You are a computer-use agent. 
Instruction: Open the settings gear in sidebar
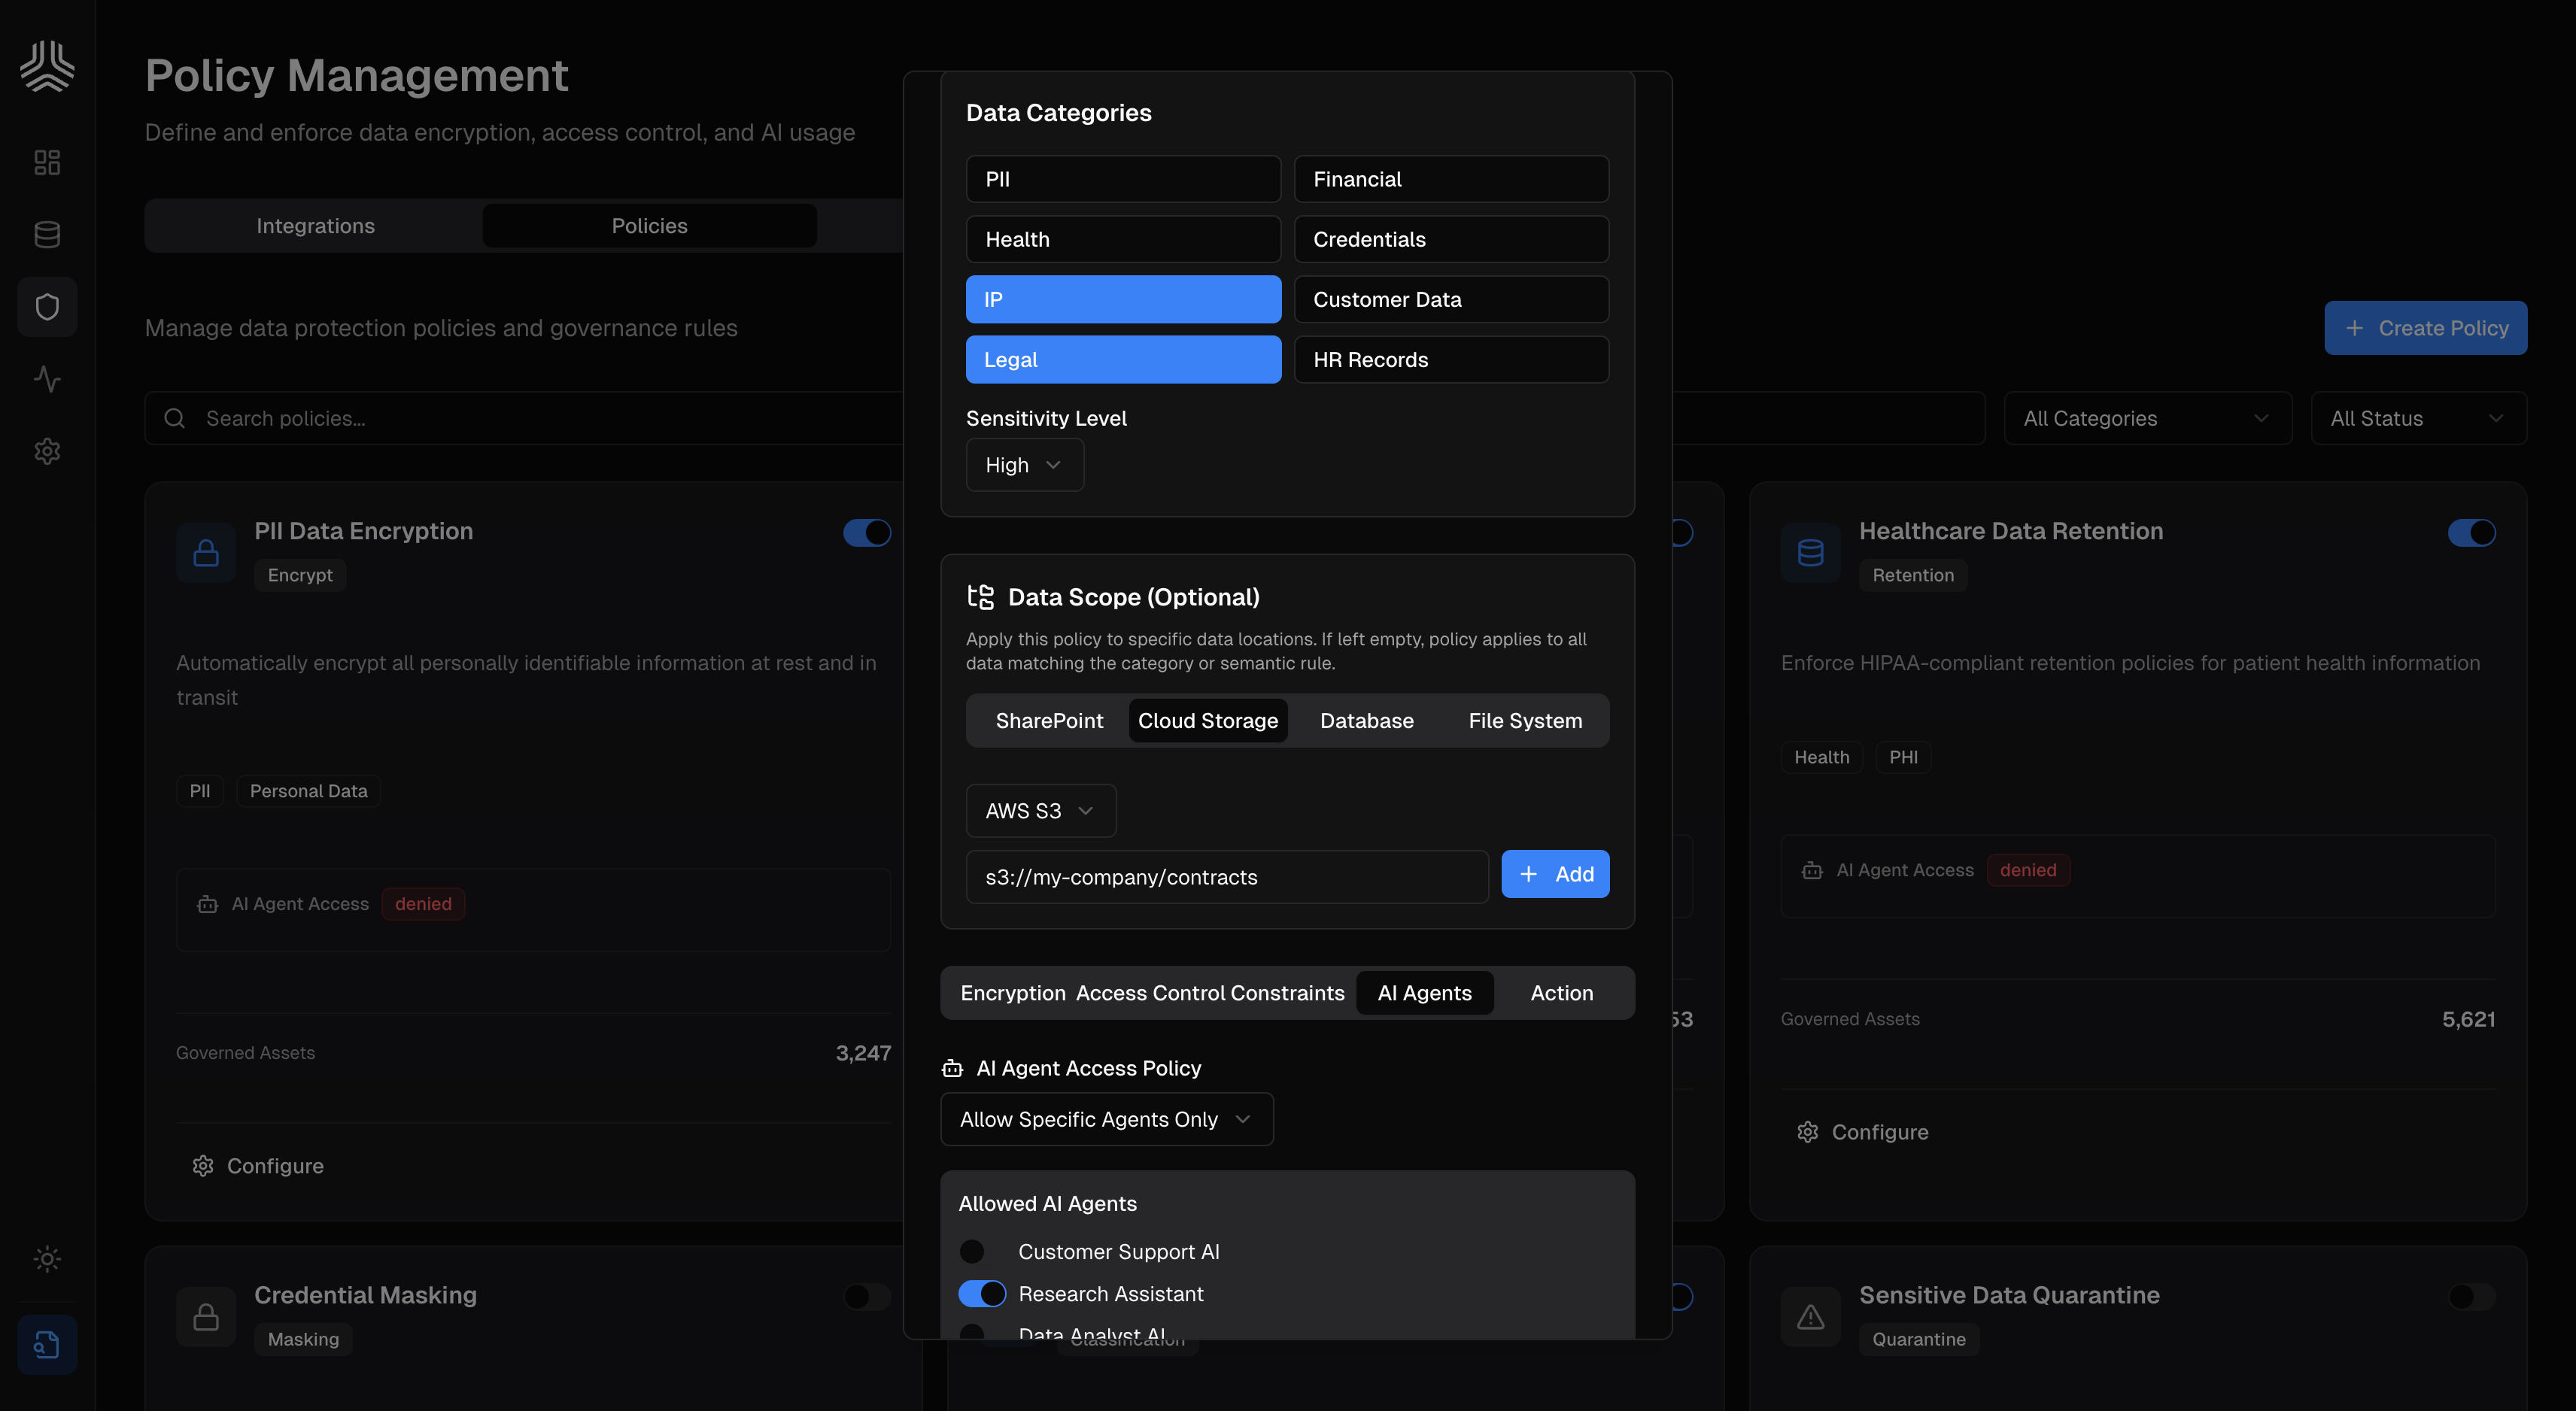coord(47,451)
